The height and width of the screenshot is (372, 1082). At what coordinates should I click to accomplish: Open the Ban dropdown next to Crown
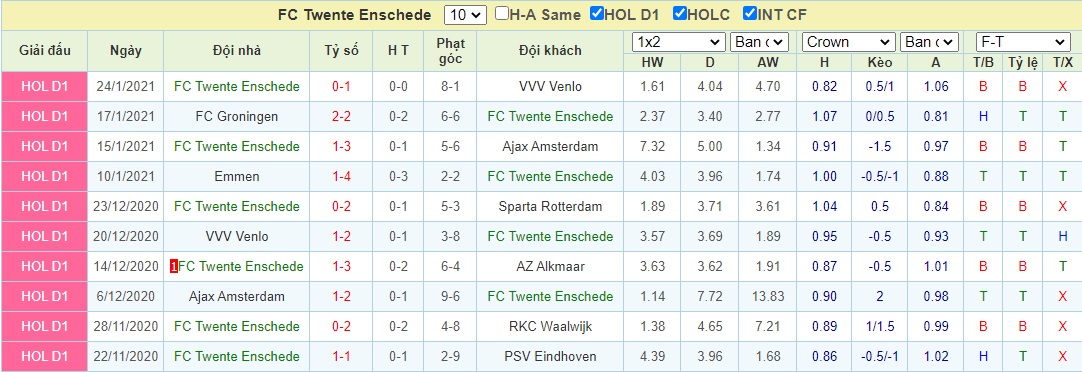929,42
